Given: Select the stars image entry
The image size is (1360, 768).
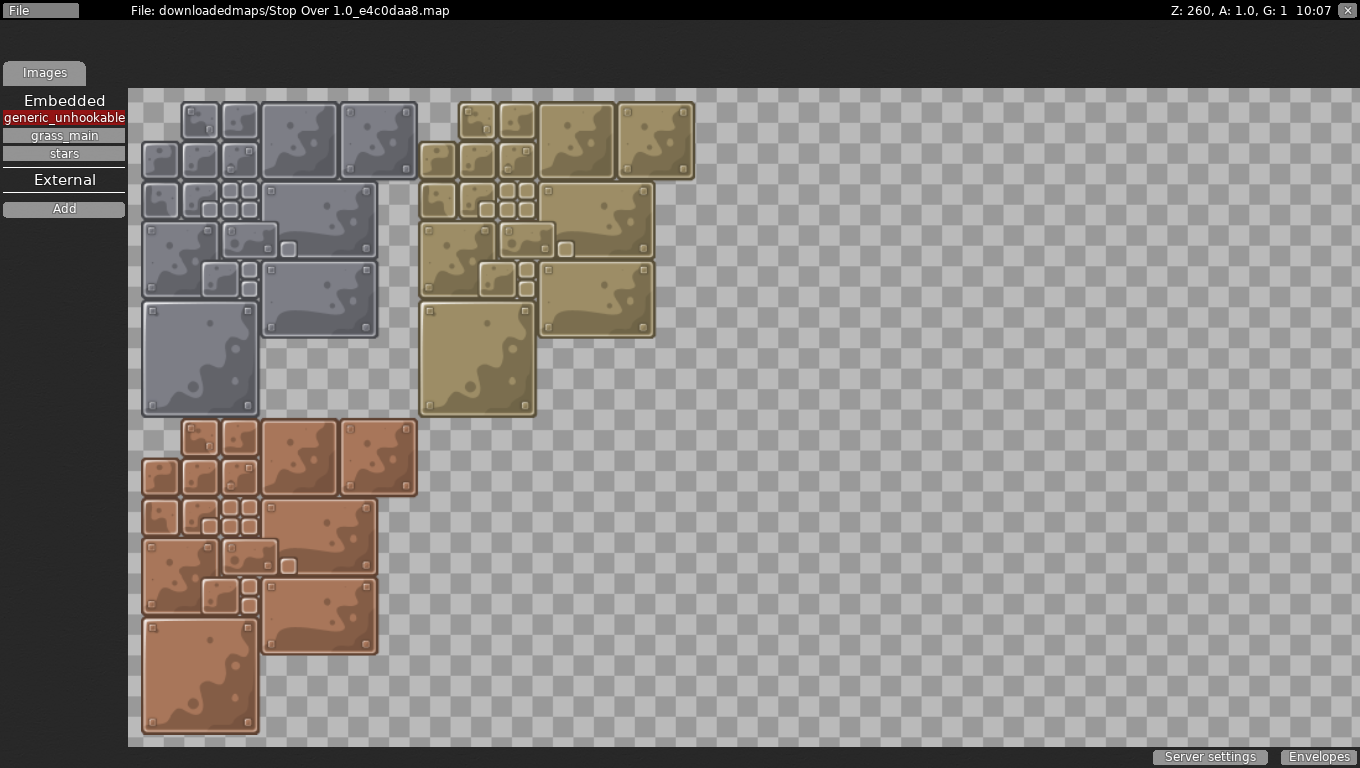Looking at the screenshot, I should point(64,154).
